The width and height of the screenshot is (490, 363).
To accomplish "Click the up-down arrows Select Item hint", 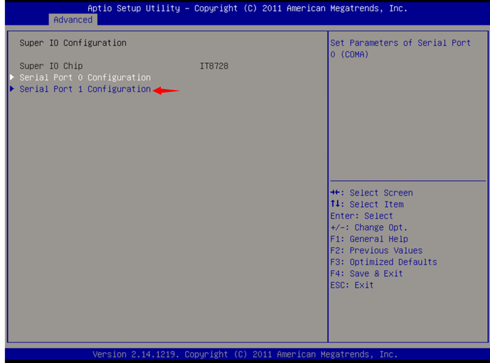I will [367, 204].
